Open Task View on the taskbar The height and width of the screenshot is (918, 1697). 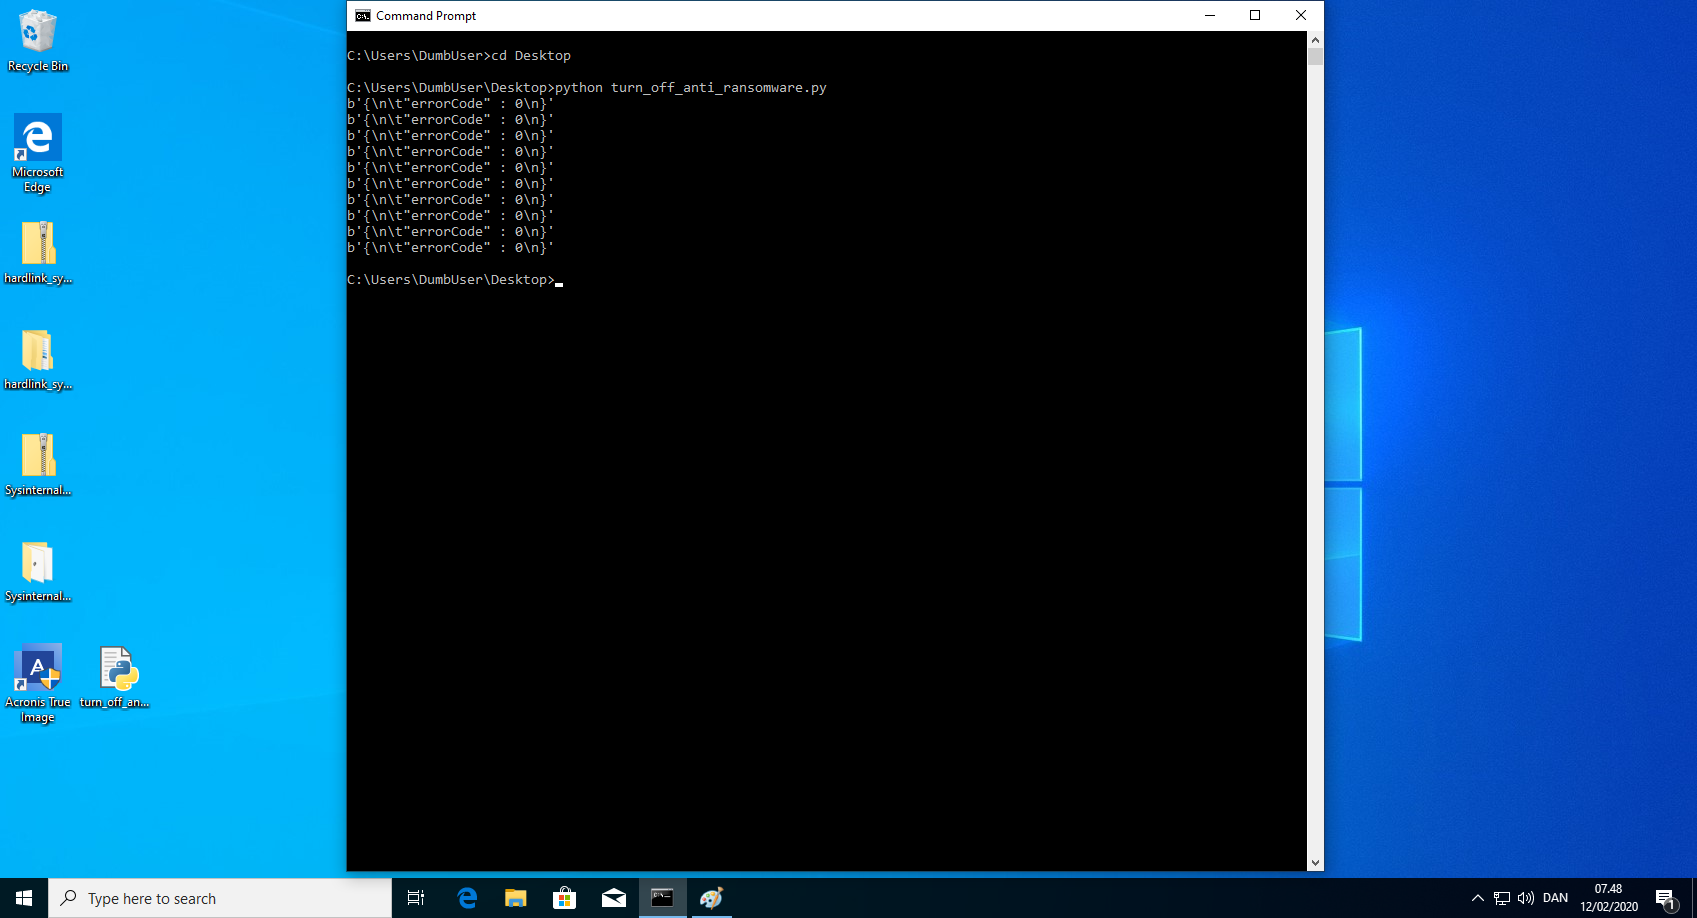pyautogui.click(x=416, y=898)
